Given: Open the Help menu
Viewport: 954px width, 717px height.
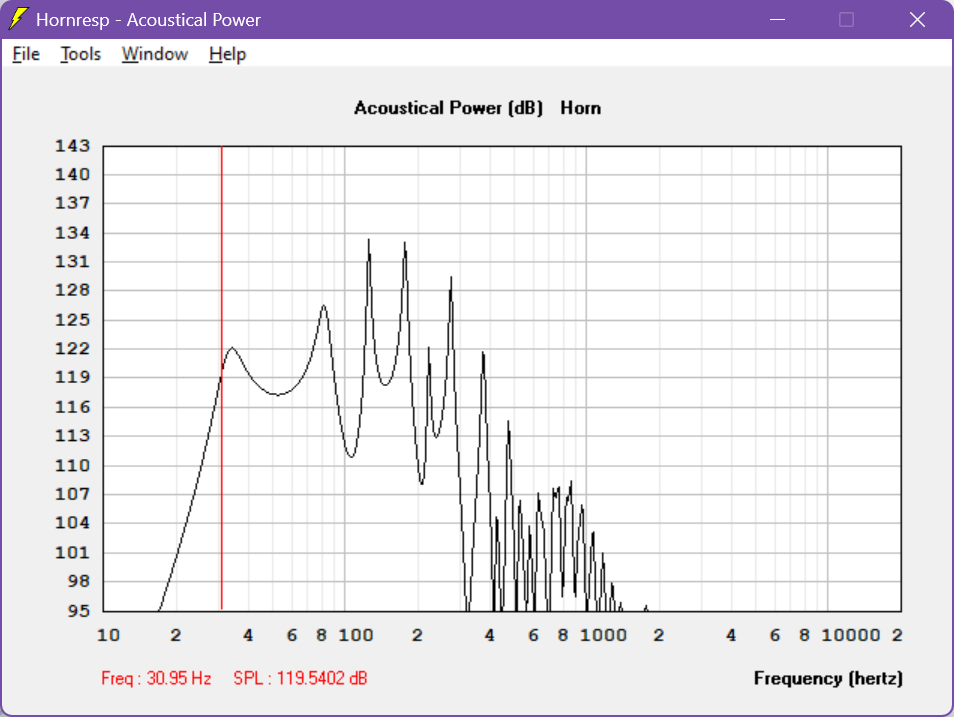Looking at the screenshot, I should point(227,54).
